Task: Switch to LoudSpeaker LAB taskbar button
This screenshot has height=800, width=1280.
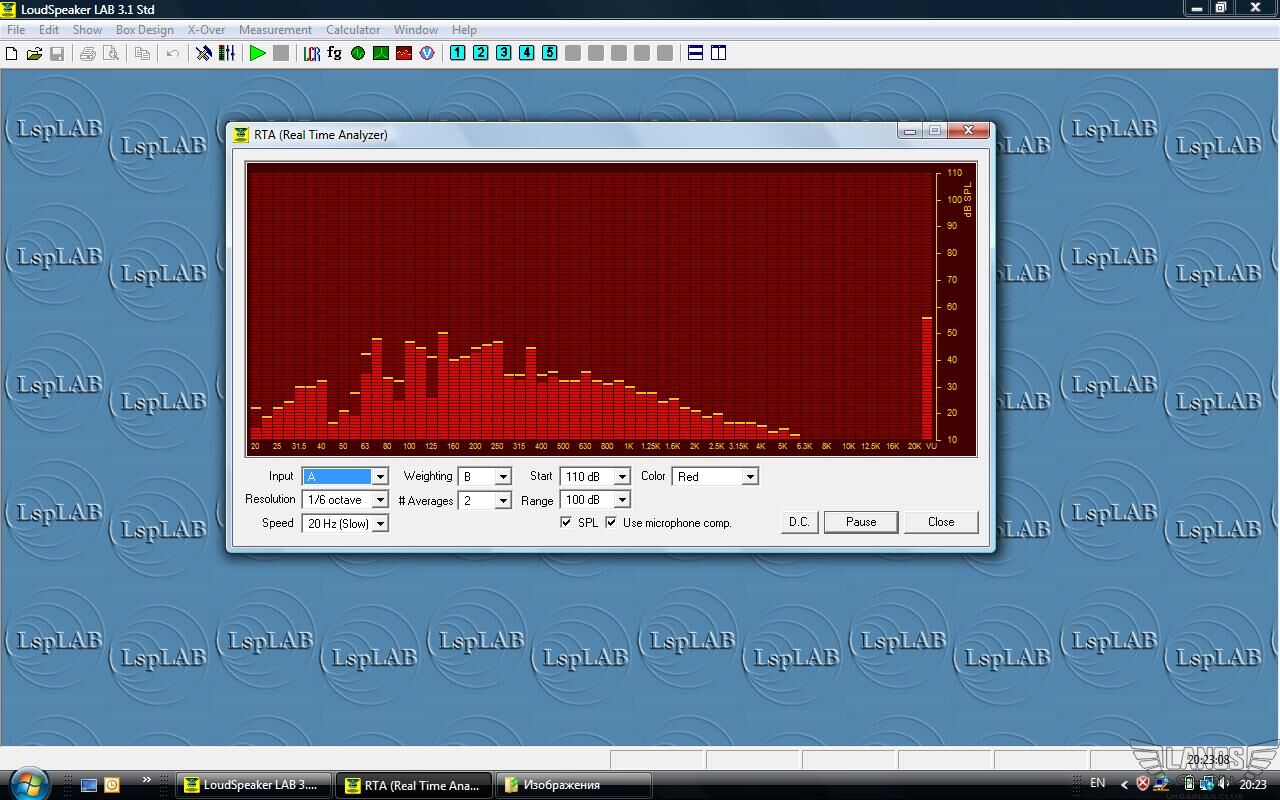Action: point(254,785)
